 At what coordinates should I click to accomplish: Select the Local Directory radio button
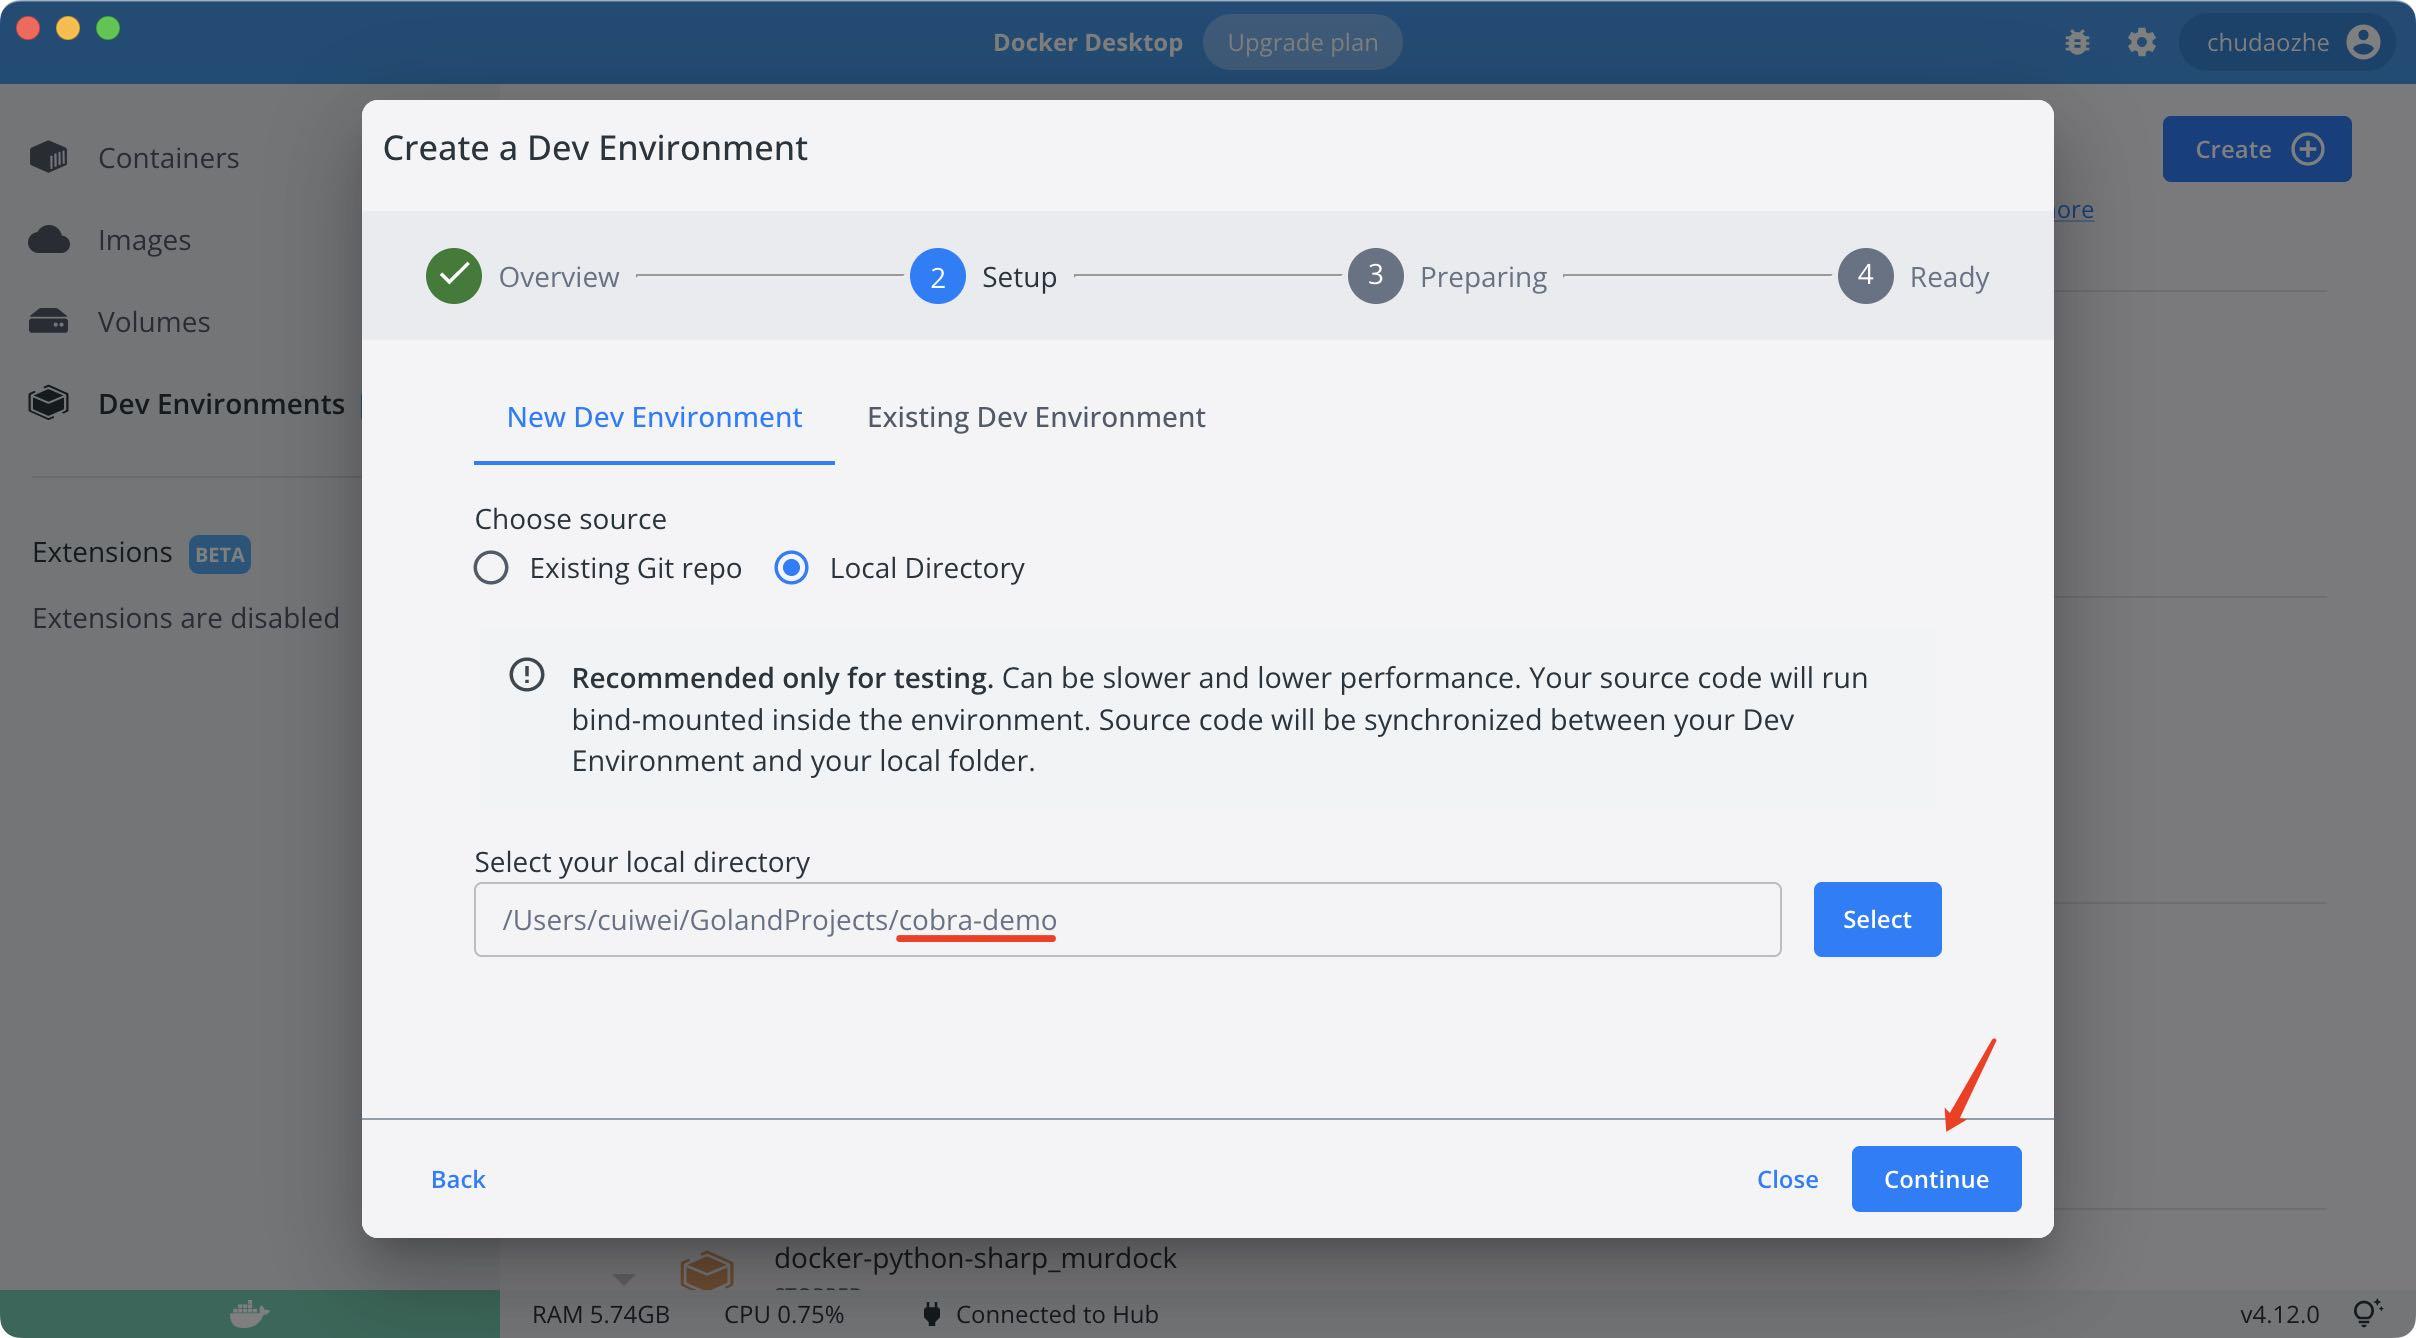(791, 568)
